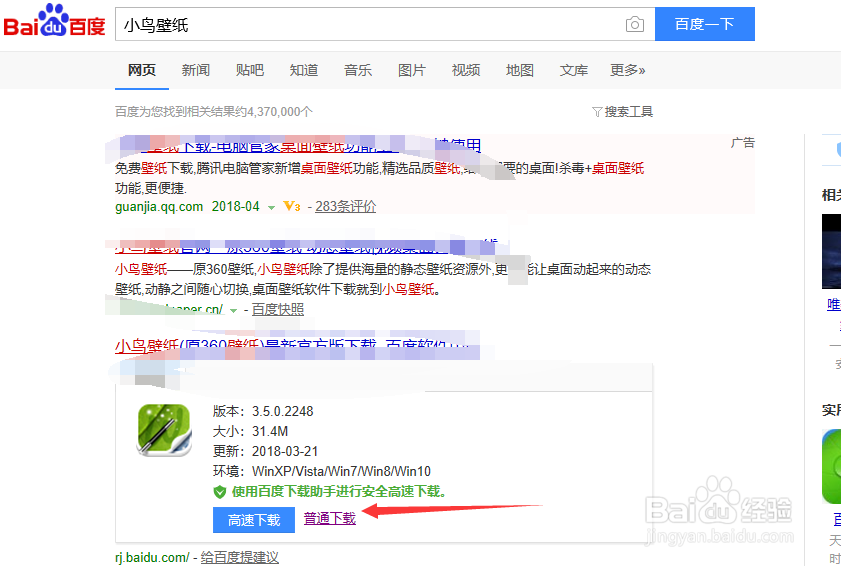Open the 283条评价 link
The width and height of the screenshot is (841, 566).
tap(345, 207)
